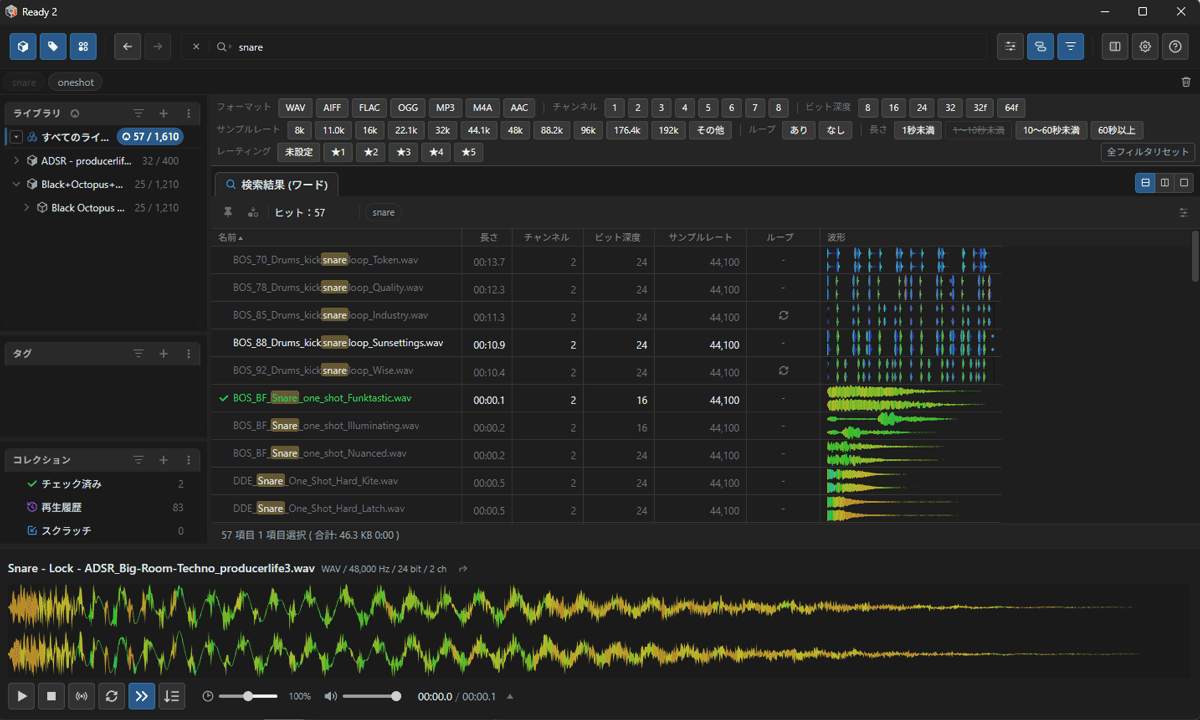Toggle the ★5 rating filter

tap(468, 152)
